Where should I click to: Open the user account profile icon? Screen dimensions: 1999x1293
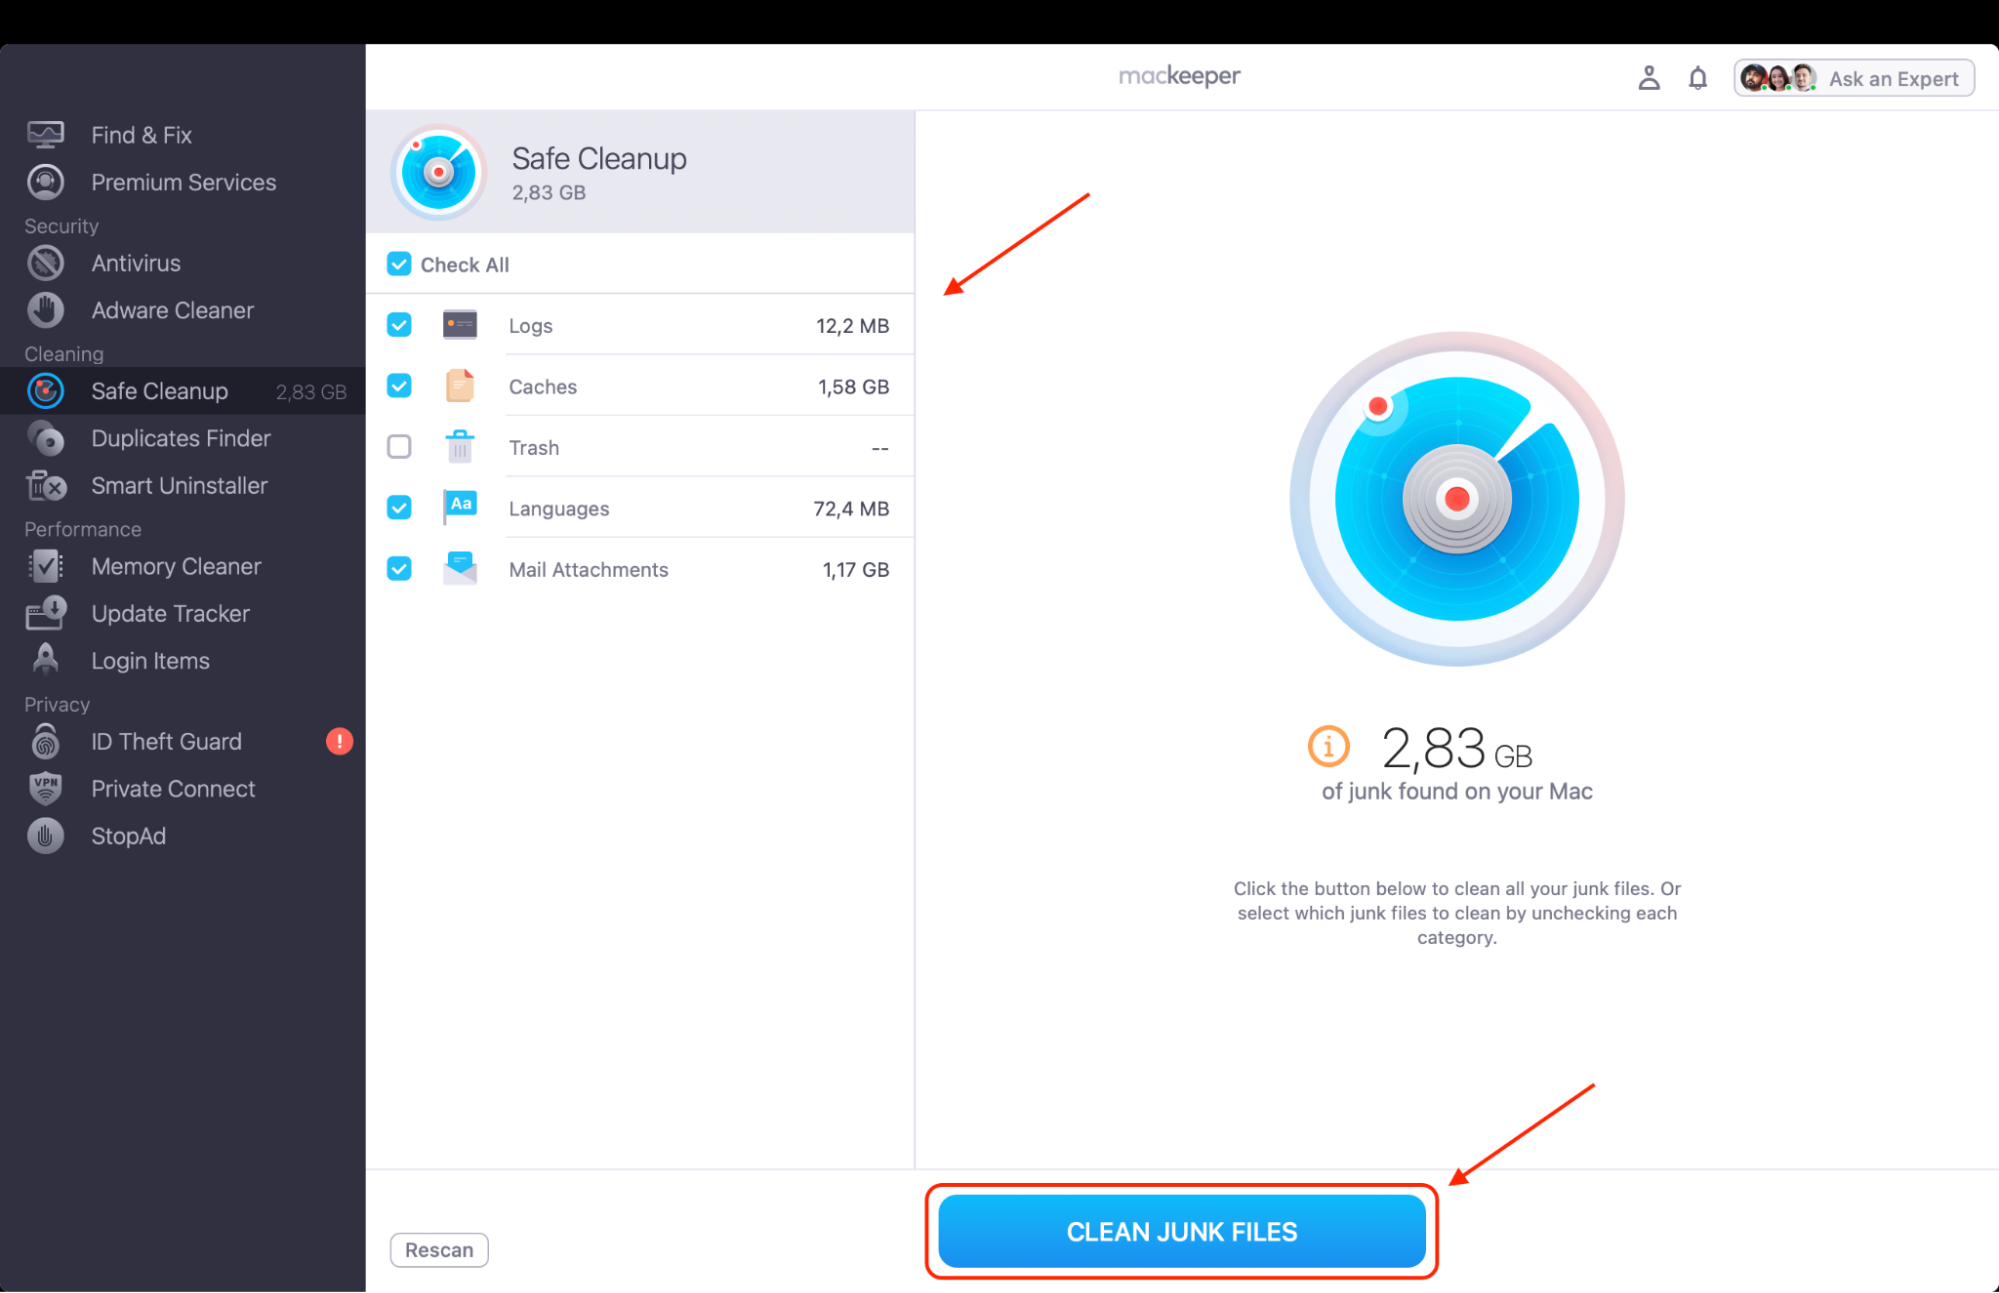(x=1649, y=77)
